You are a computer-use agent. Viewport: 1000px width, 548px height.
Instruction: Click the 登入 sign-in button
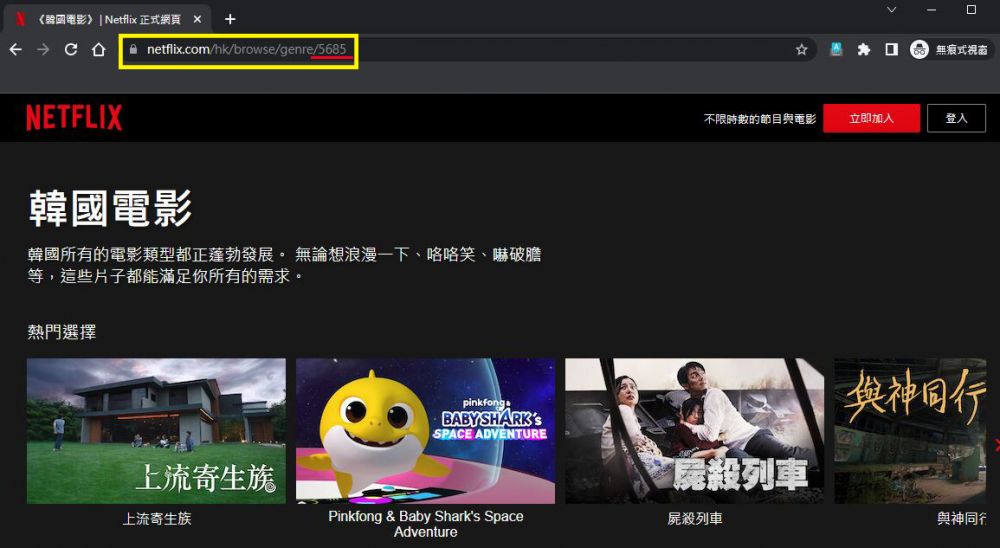tap(956, 118)
